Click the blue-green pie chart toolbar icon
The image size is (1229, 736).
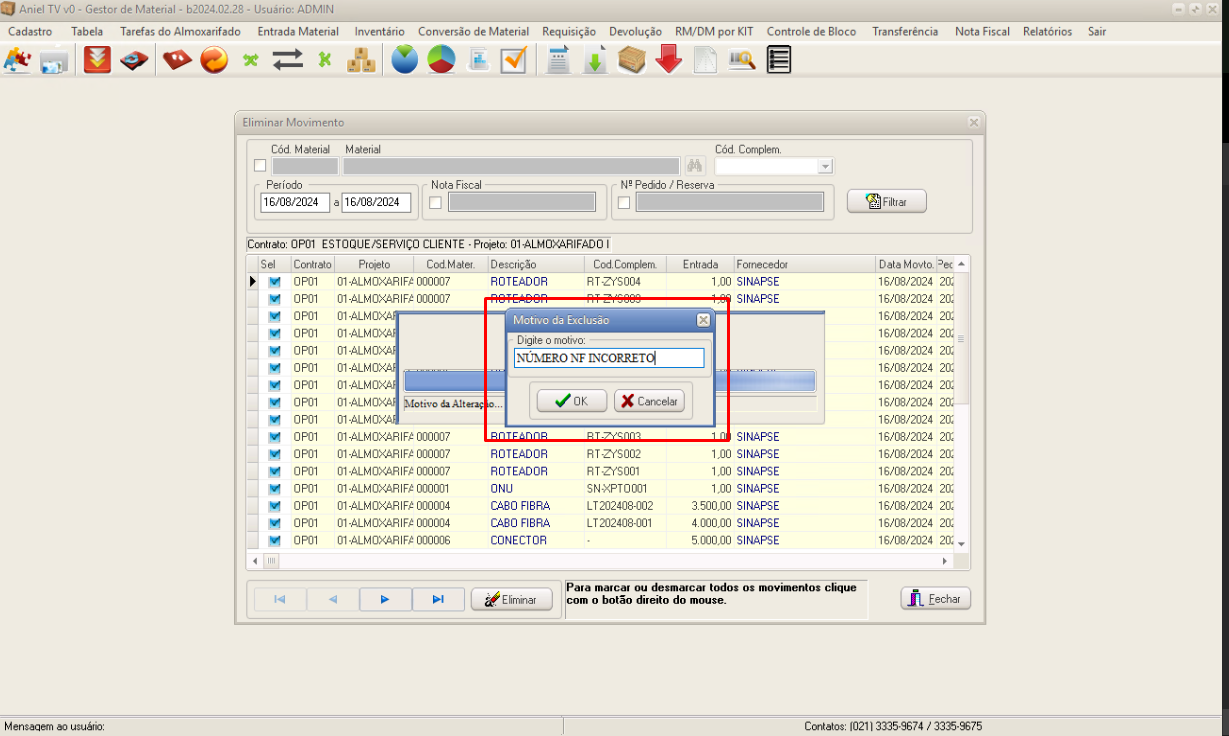click(x=405, y=61)
